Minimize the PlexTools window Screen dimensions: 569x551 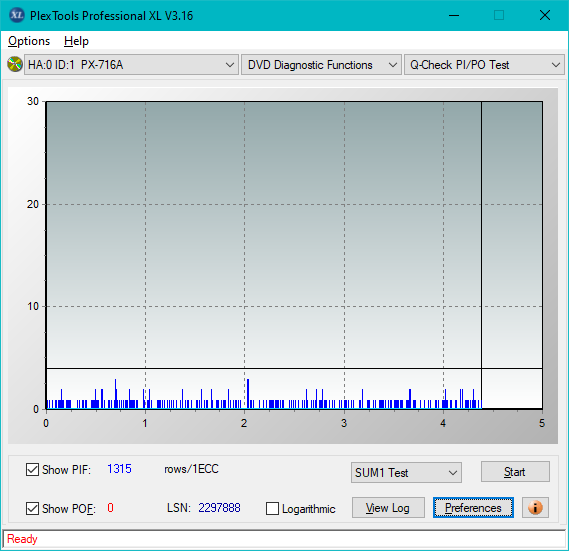click(x=454, y=15)
